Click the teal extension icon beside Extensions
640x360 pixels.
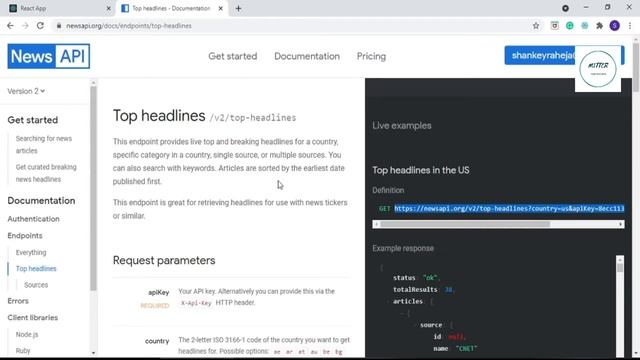[x=584, y=26]
